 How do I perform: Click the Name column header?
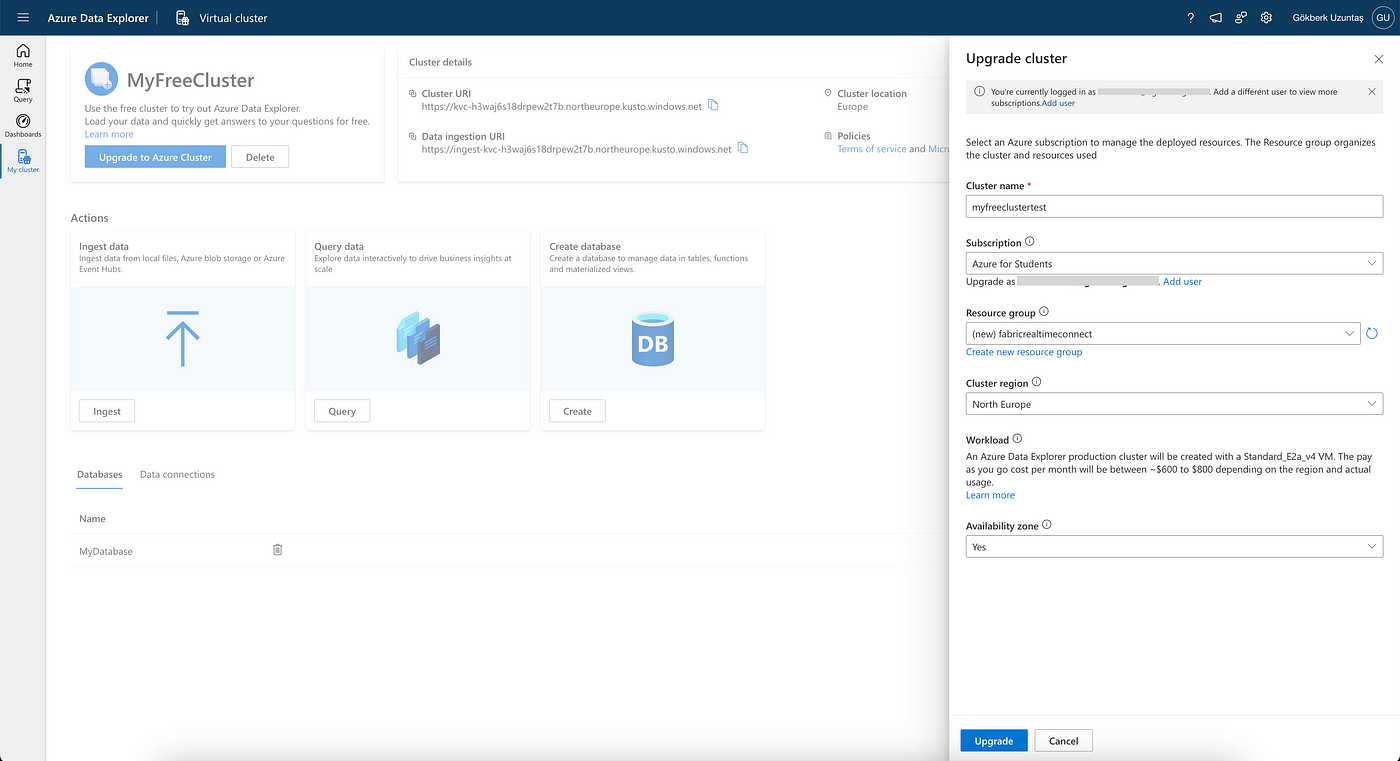92,519
